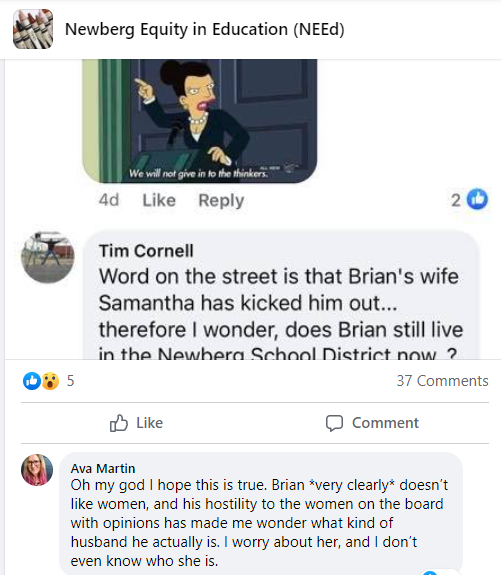This screenshot has width=501, height=575.
Task: Show the 5 reactions count list
Action: [x=70, y=381]
